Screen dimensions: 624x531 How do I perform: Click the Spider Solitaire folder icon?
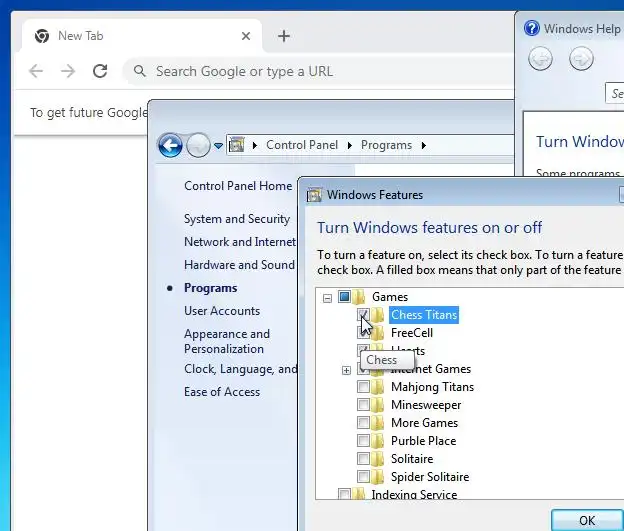(378, 476)
